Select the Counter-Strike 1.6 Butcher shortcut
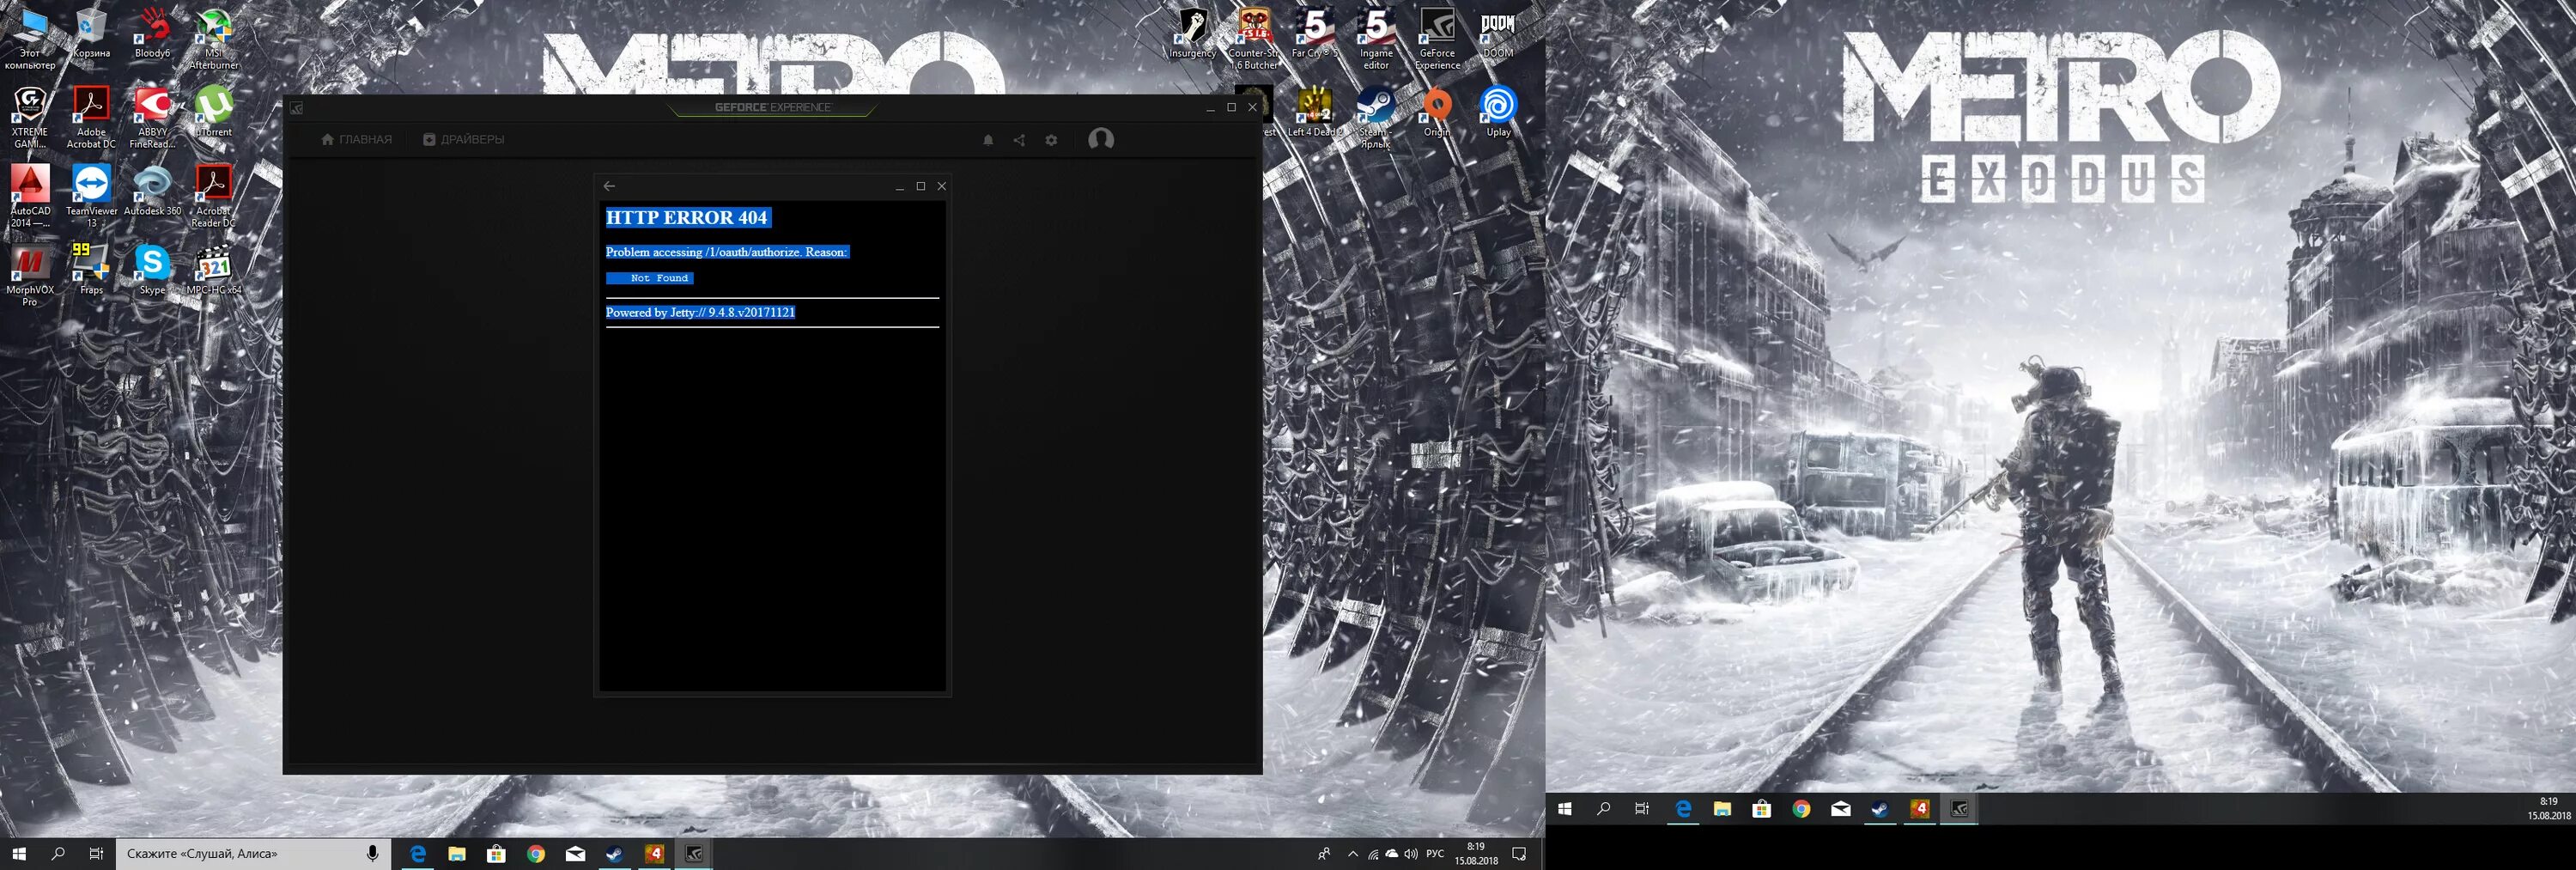Viewport: 2576px width, 870px height. pyautogui.click(x=1254, y=38)
